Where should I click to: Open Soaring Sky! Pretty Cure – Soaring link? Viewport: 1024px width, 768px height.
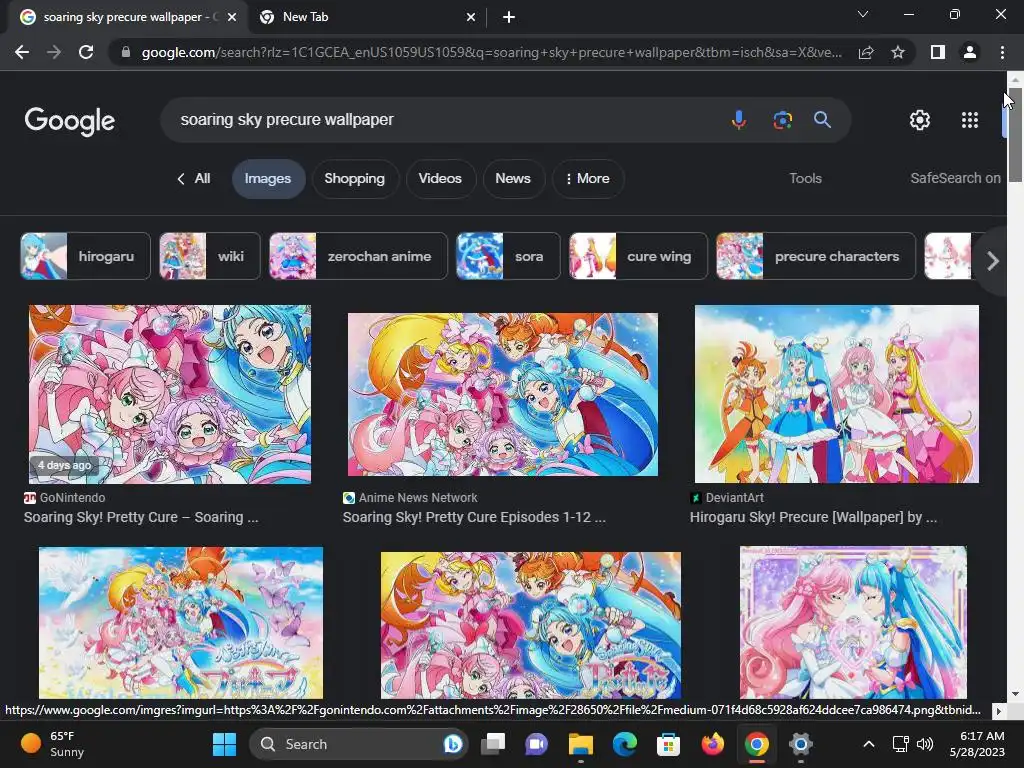point(141,517)
